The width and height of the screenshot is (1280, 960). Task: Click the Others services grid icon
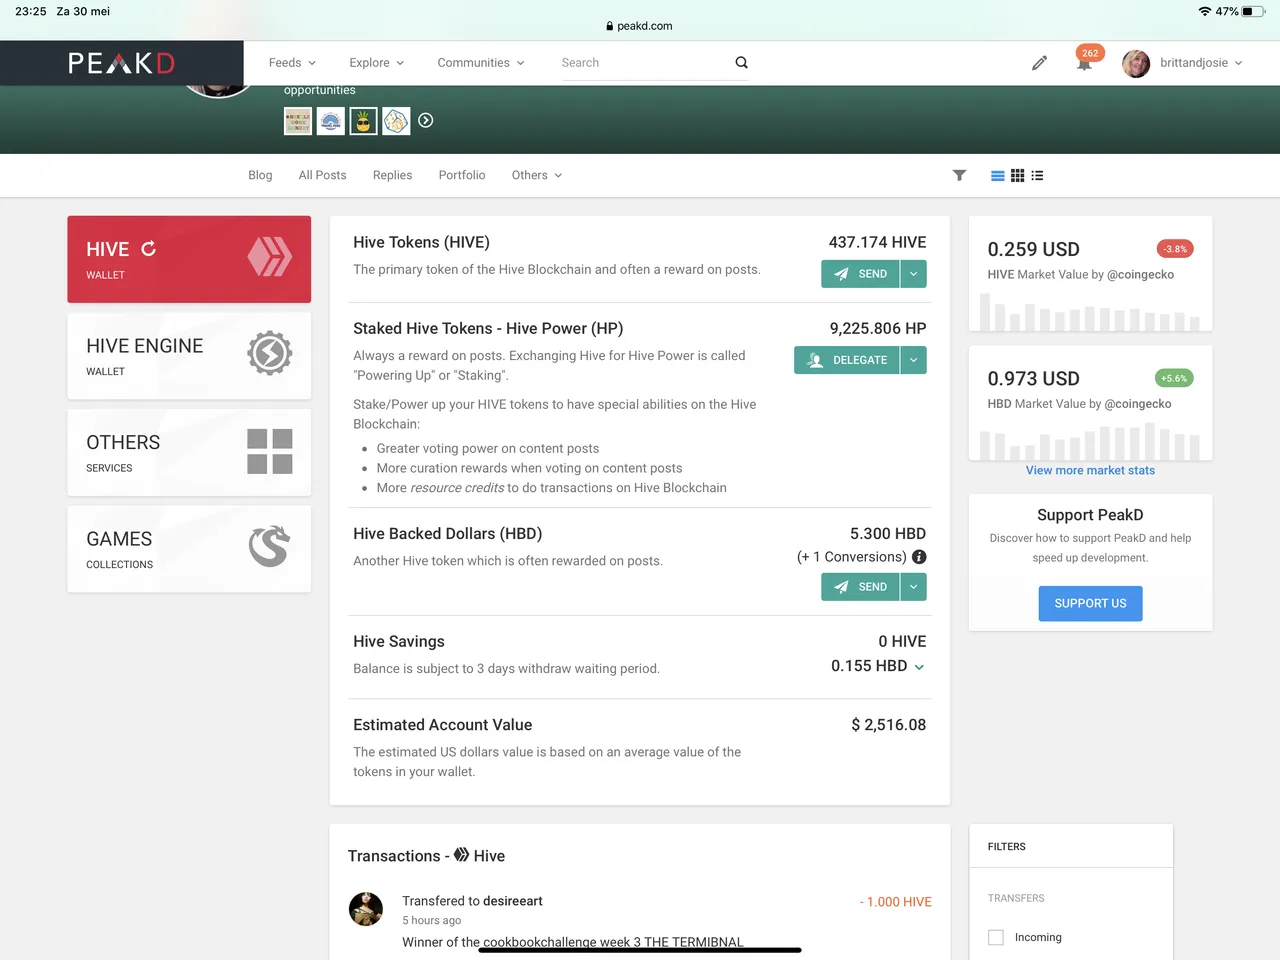coord(270,451)
